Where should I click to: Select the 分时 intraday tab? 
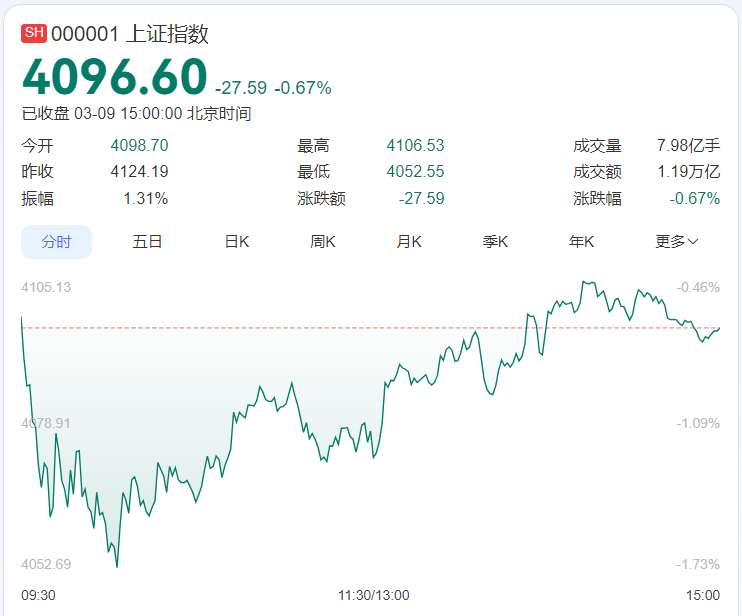57,242
